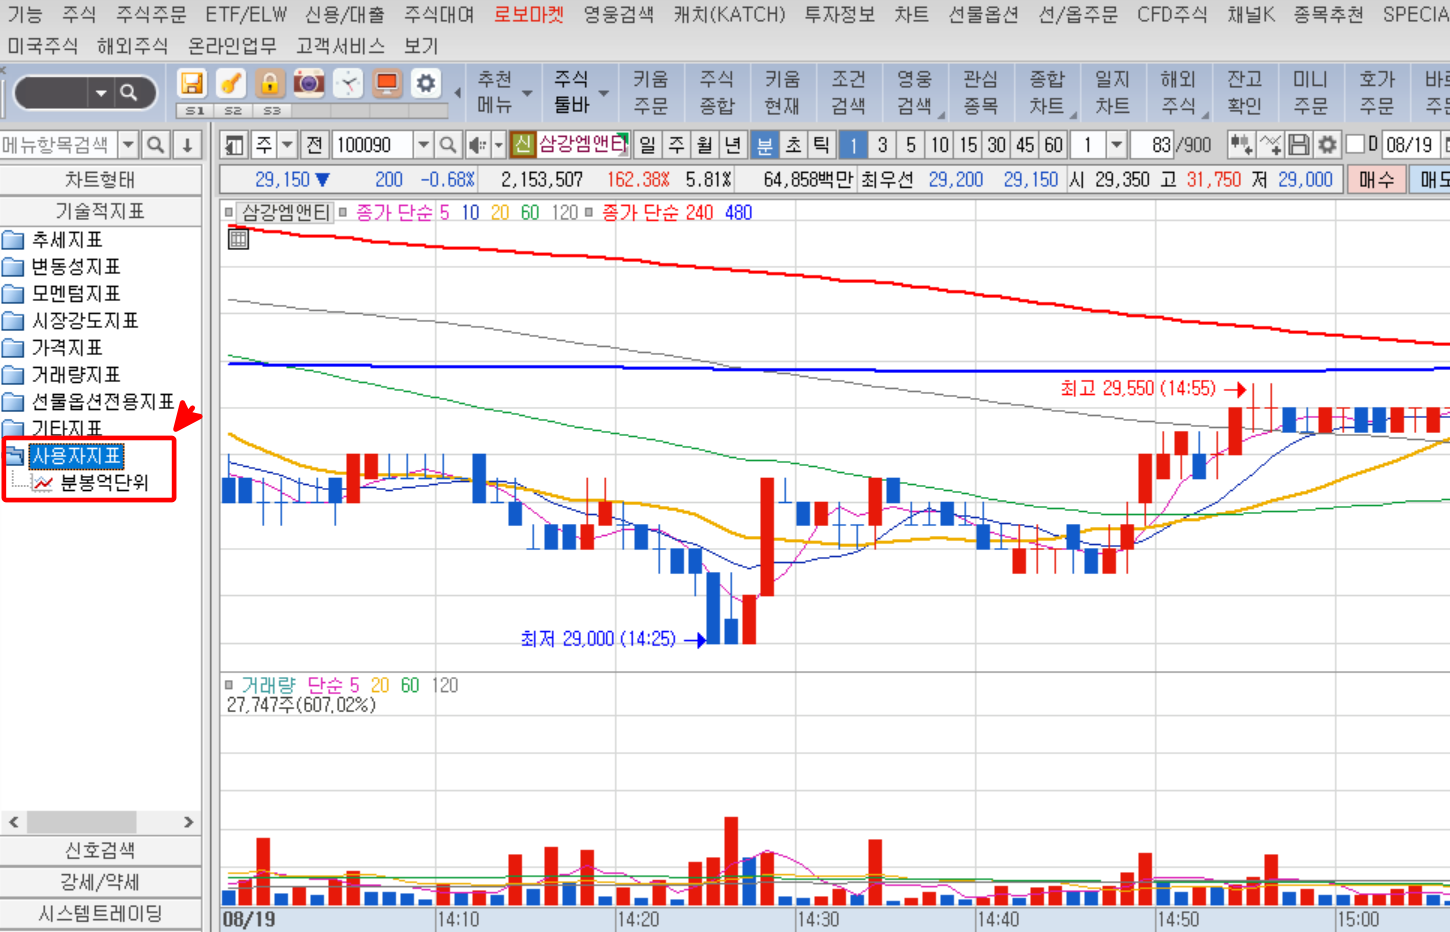The height and width of the screenshot is (932, 1450).
Task: Click the 매수 buy button
Action: [x=1376, y=180]
